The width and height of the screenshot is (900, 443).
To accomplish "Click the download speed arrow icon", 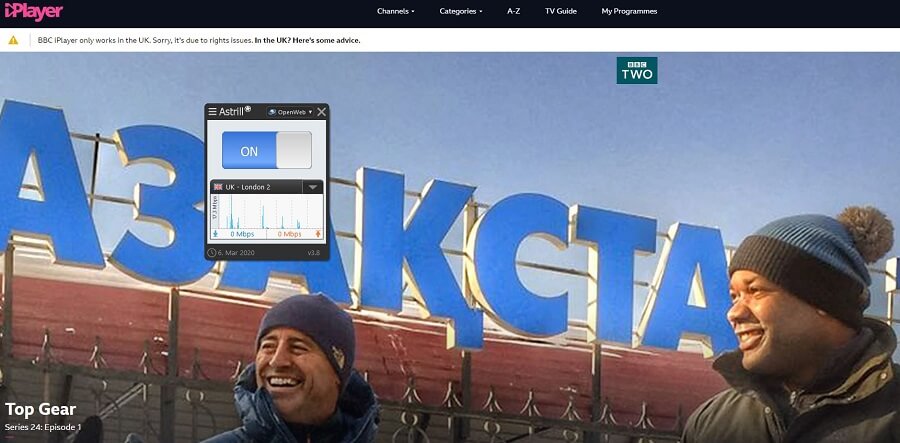I will (215, 234).
